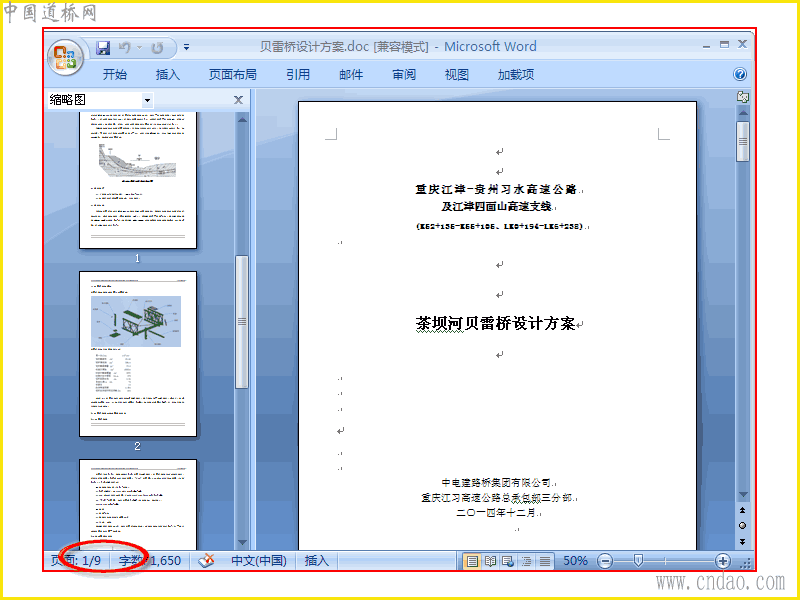Open select browse object circle button
The image size is (800, 600).
pos(742,526)
